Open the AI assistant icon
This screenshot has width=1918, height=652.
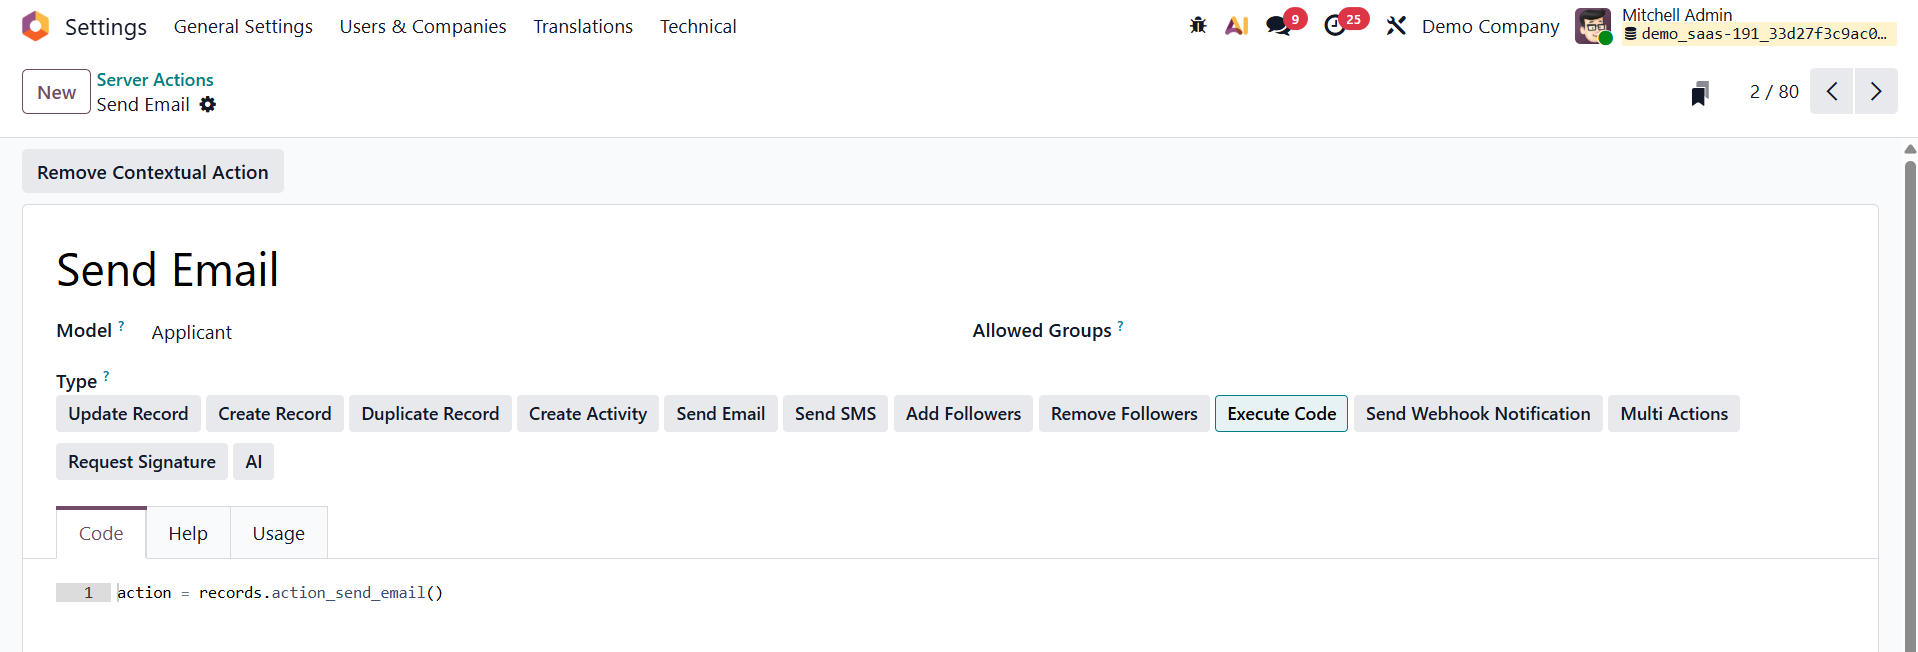[1237, 26]
